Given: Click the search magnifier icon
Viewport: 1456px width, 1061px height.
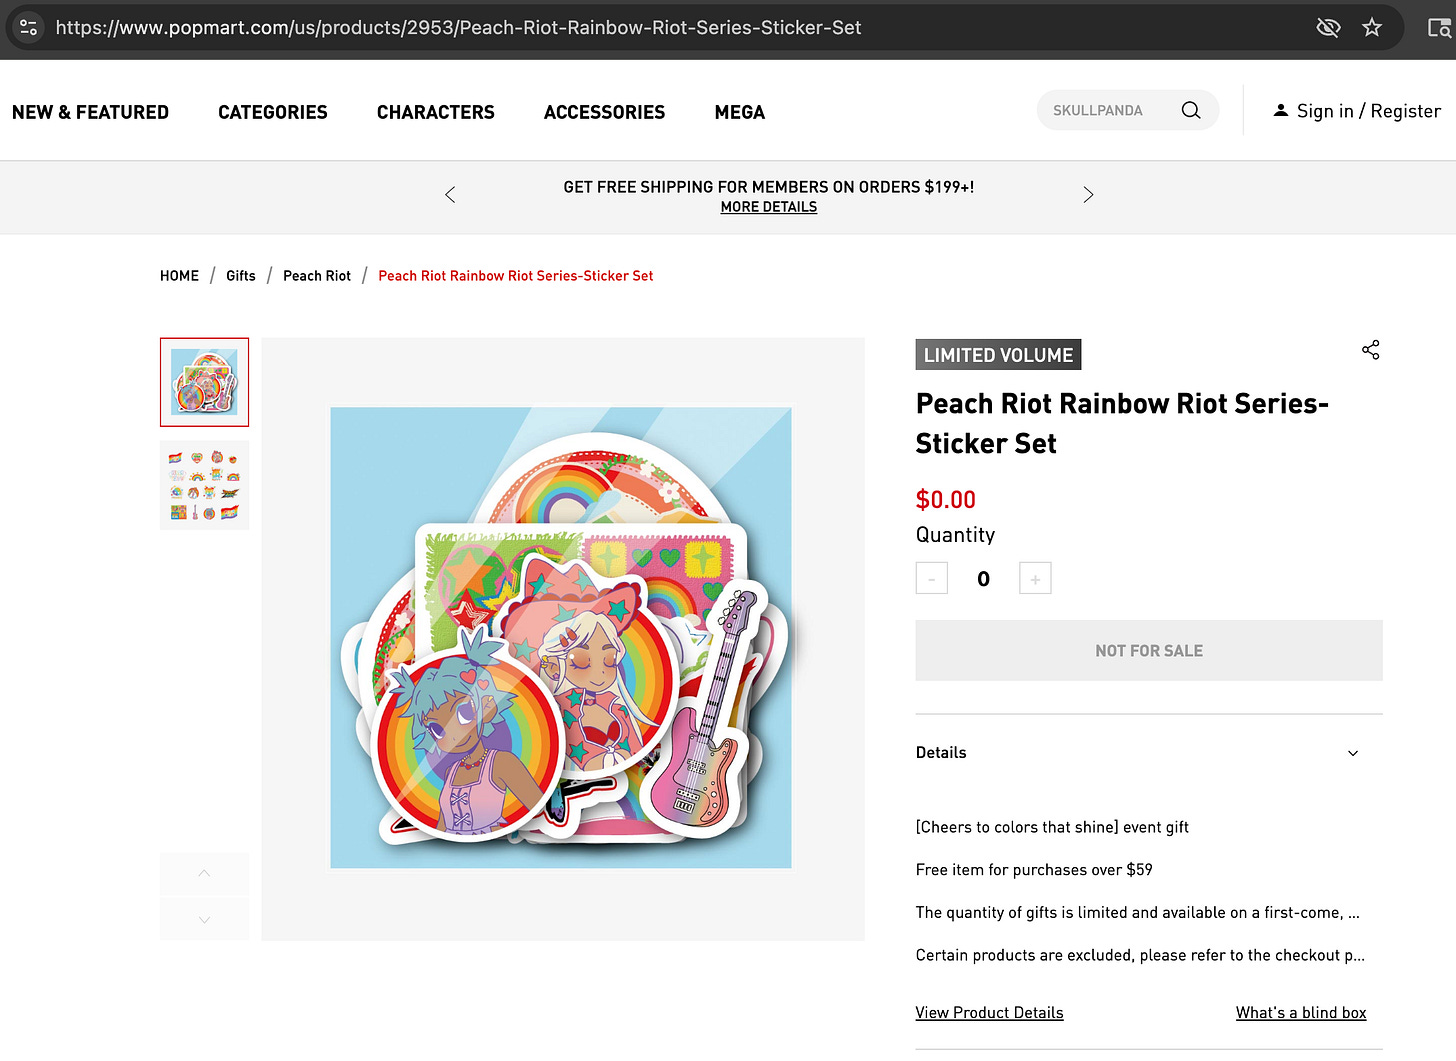Looking at the screenshot, I should click(x=1190, y=110).
